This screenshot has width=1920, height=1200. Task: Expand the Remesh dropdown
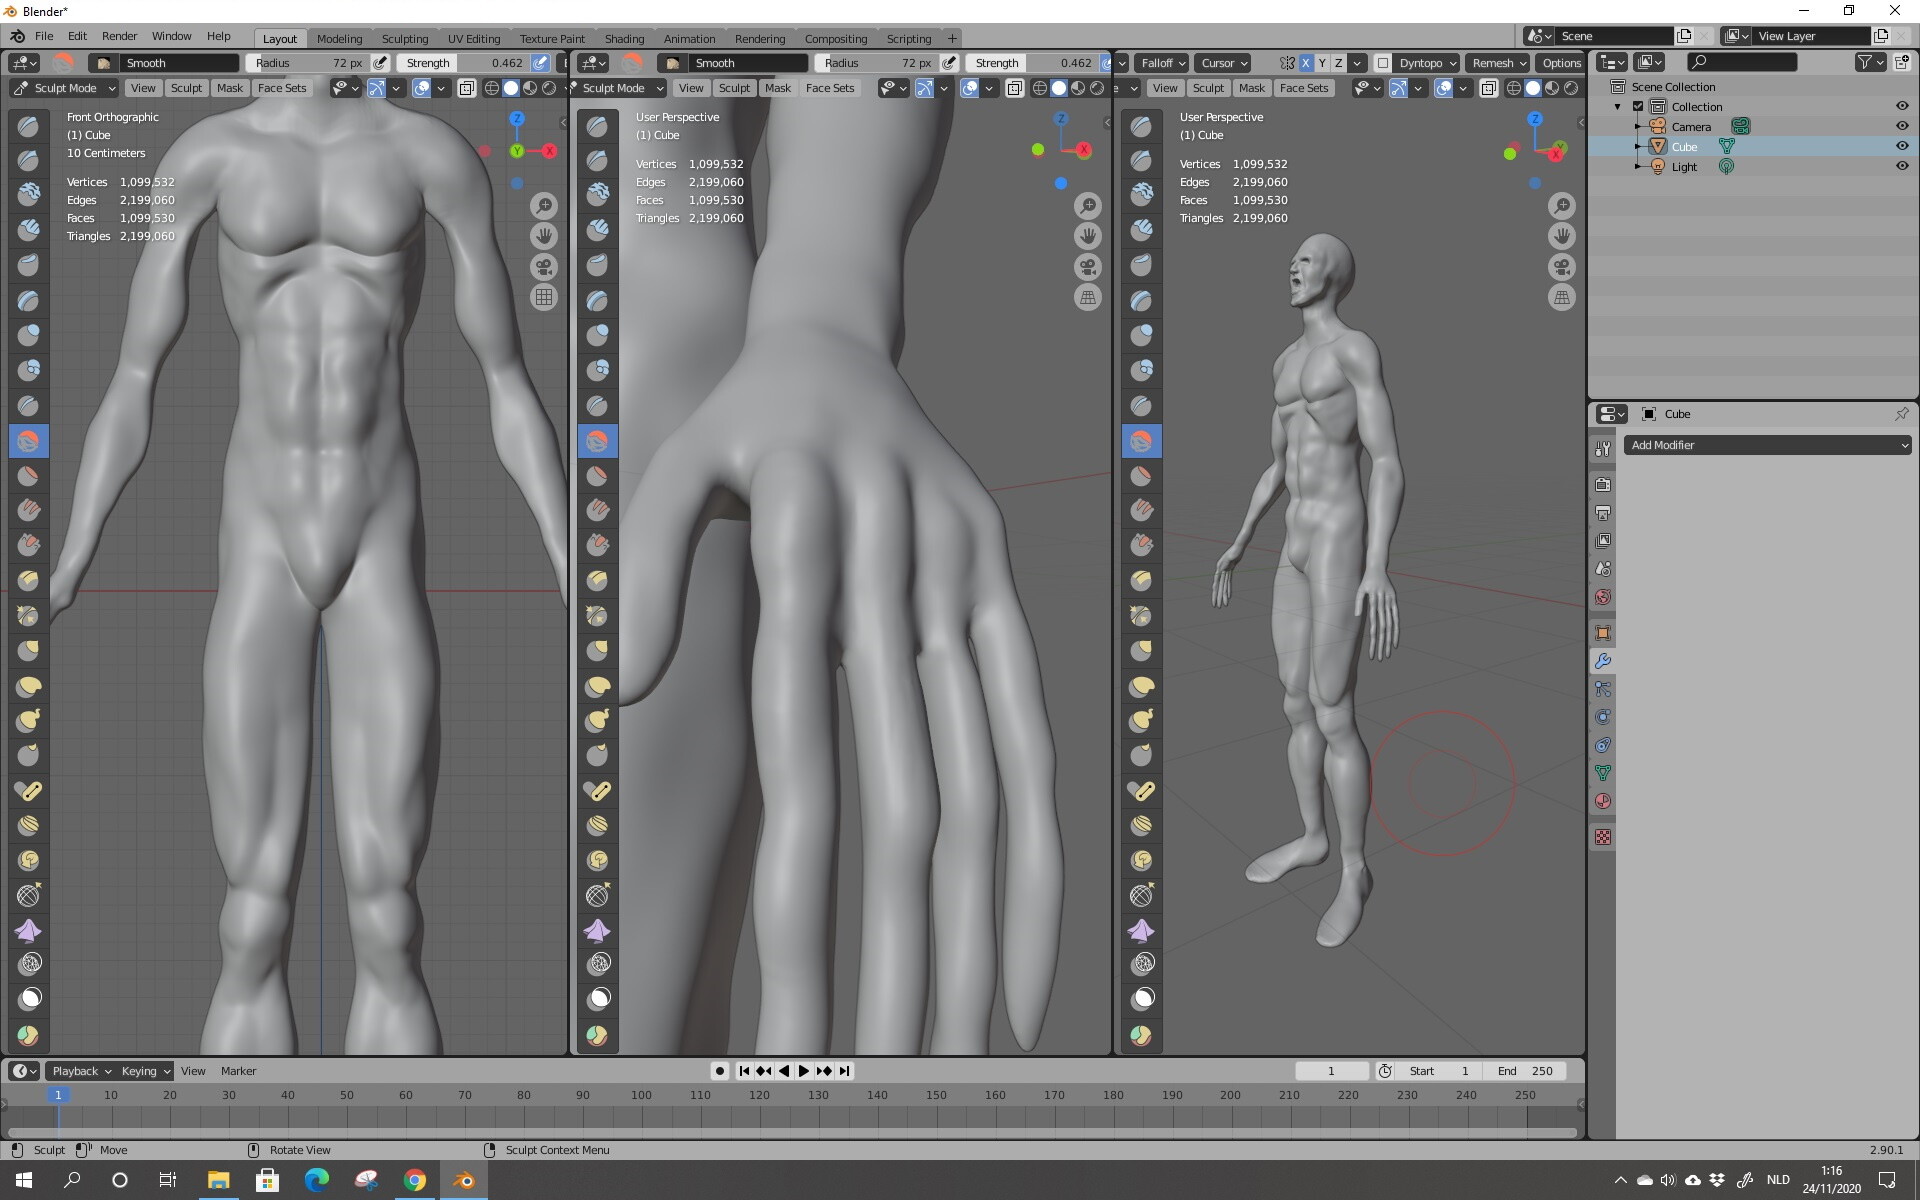1498,63
